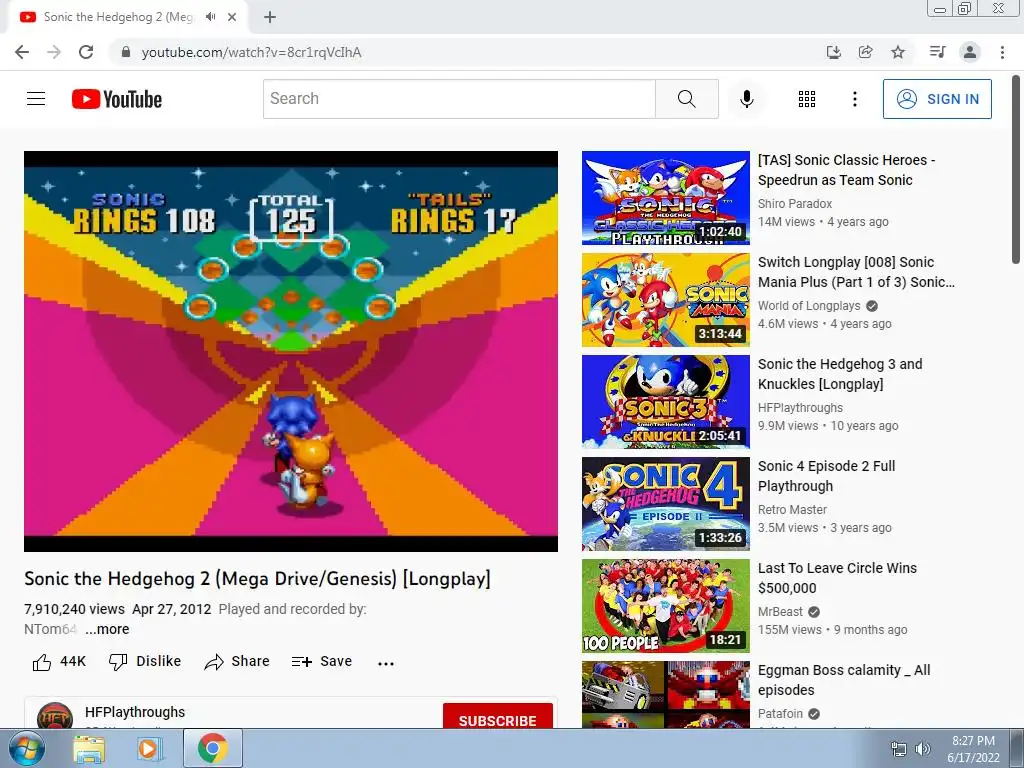Viewport: 1024px width, 768px height.
Task: Open the Chrome profile icon
Action: click(x=970, y=52)
